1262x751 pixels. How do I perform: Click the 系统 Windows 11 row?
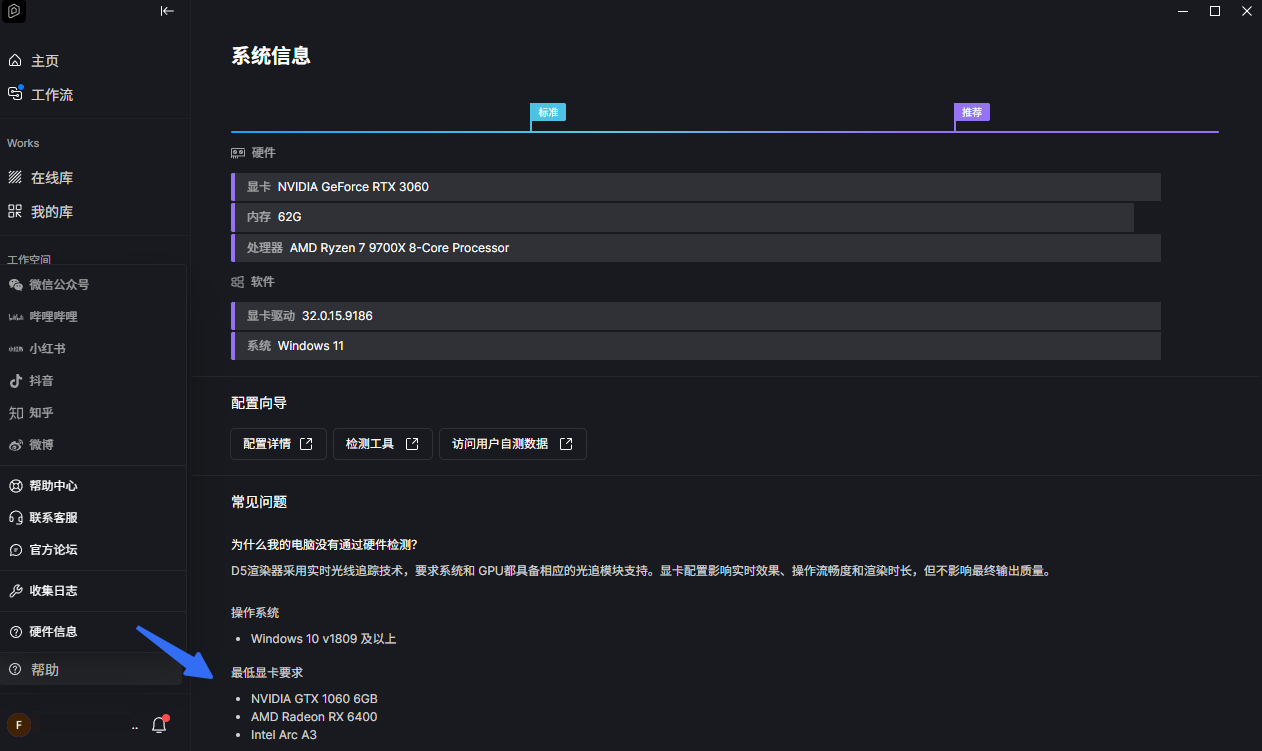coord(696,346)
